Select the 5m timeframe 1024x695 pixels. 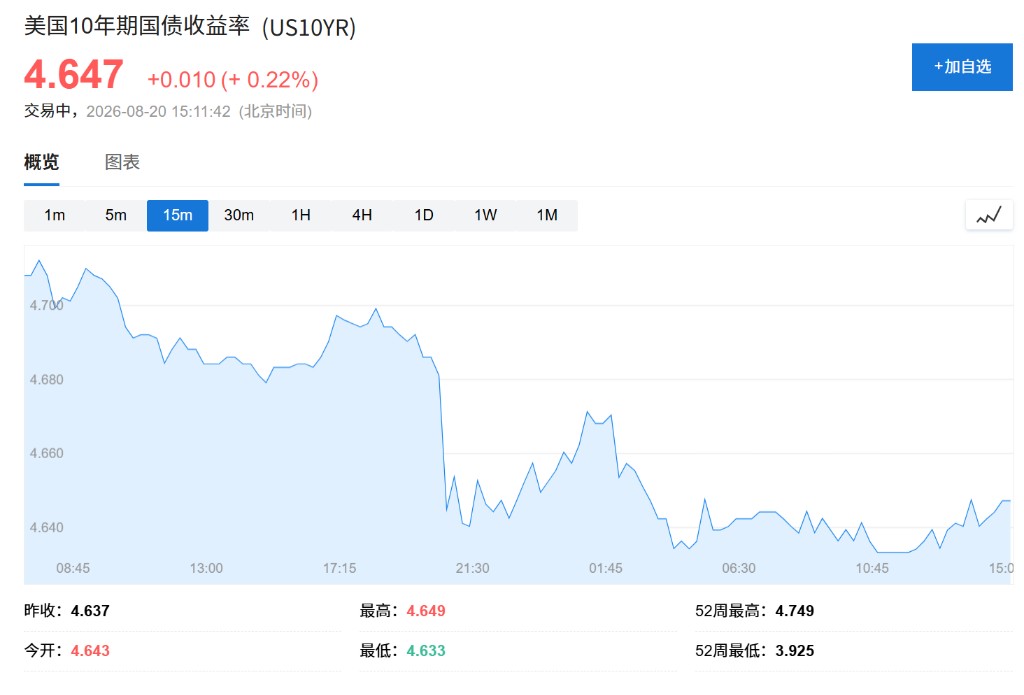click(x=116, y=216)
